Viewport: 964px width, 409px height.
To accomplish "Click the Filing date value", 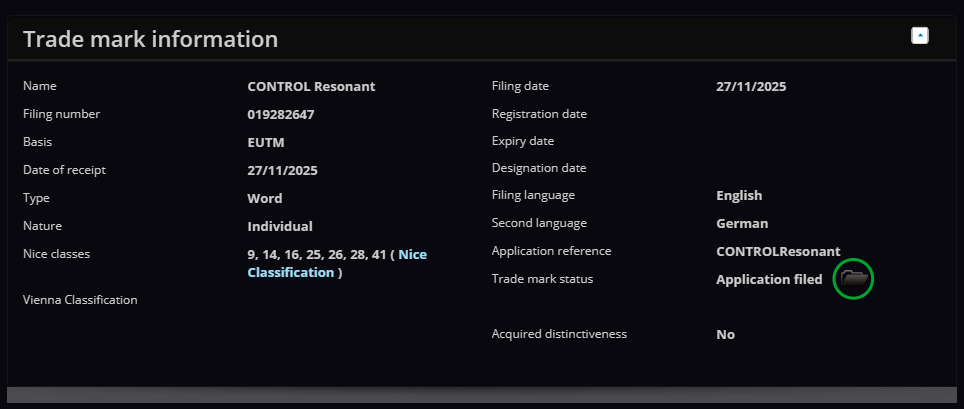I will 751,86.
